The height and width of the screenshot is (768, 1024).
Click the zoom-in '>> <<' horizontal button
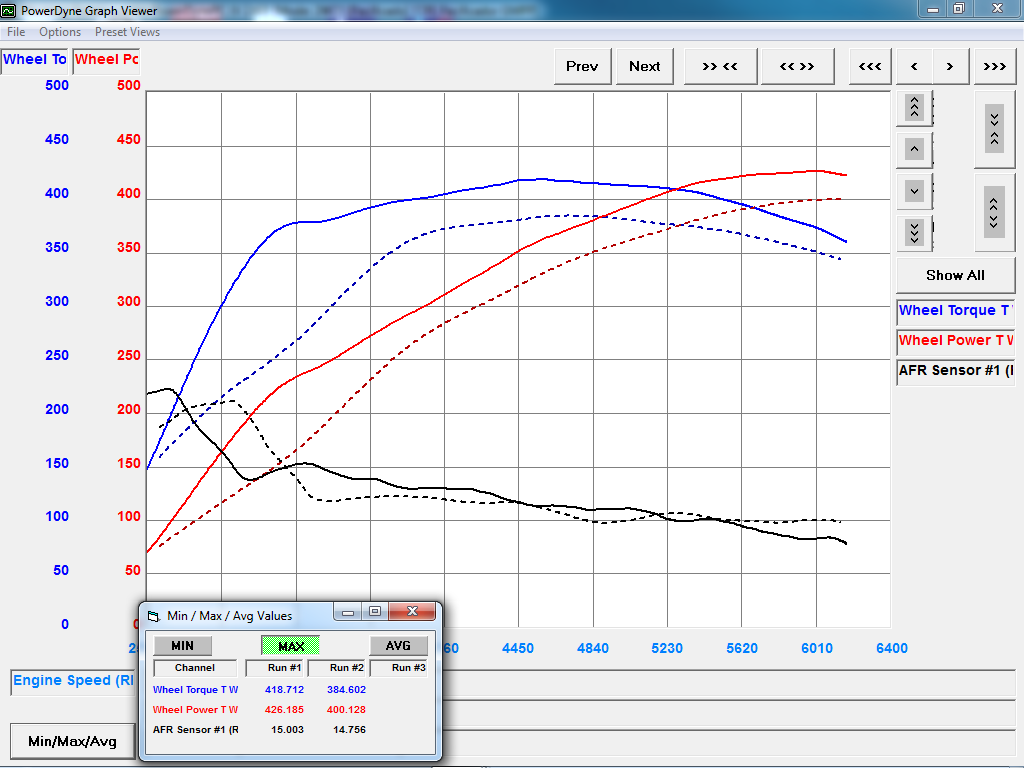coord(720,66)
